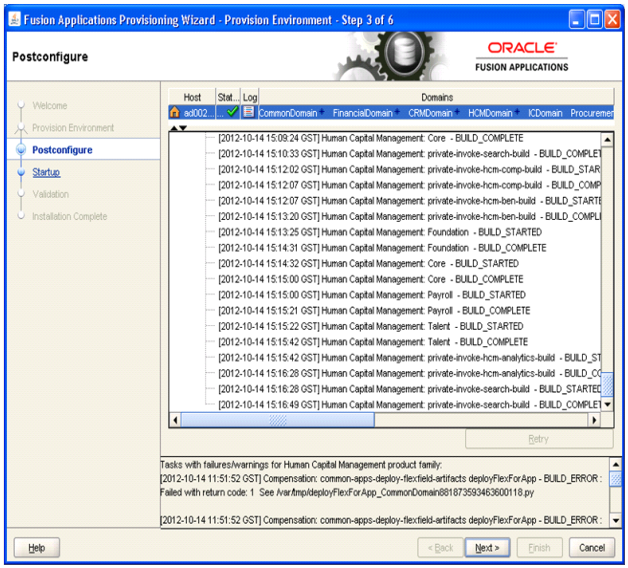The height and width of the screenshot is (568, 628).
Task: Click the home icon beside host ad002
Action: pyautogui.click(x=175, y=113)
